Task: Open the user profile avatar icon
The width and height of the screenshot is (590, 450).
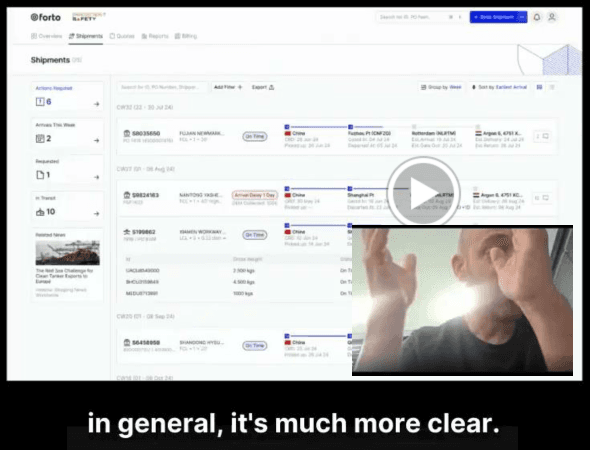Action: 552,17
